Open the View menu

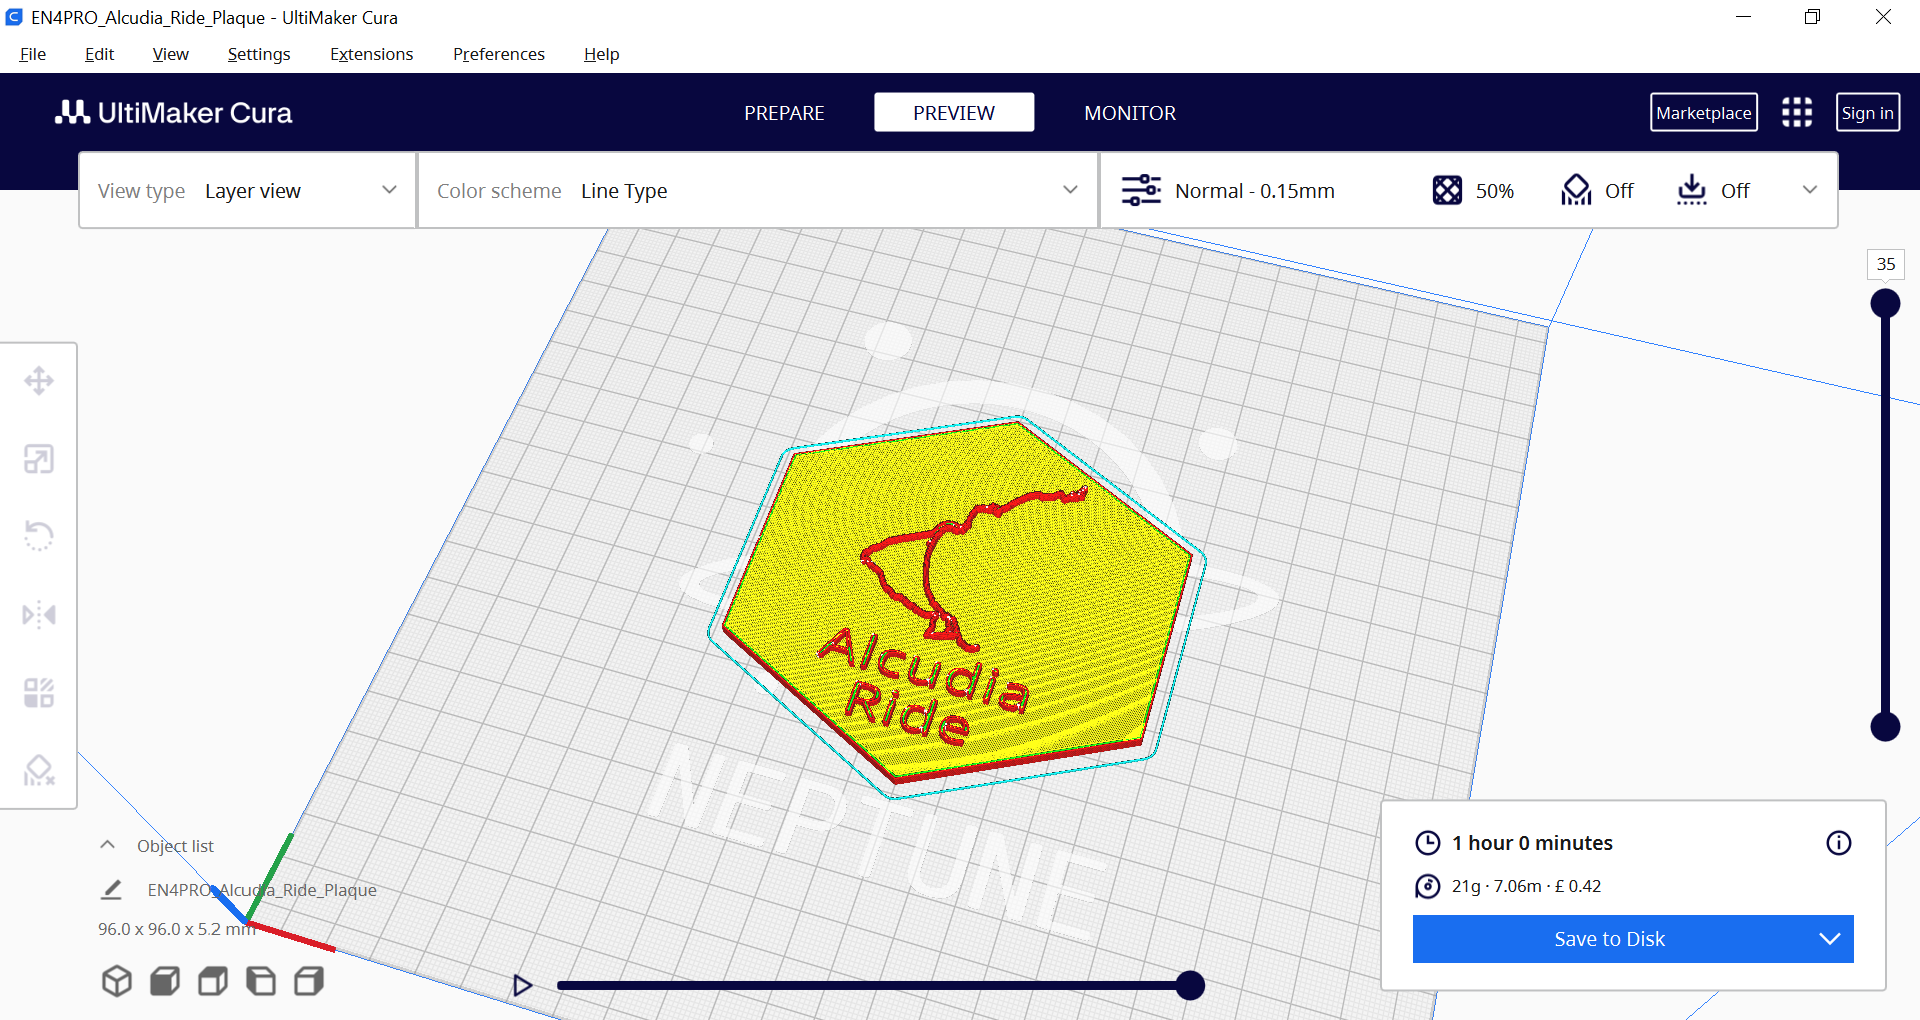click(170, 54)
